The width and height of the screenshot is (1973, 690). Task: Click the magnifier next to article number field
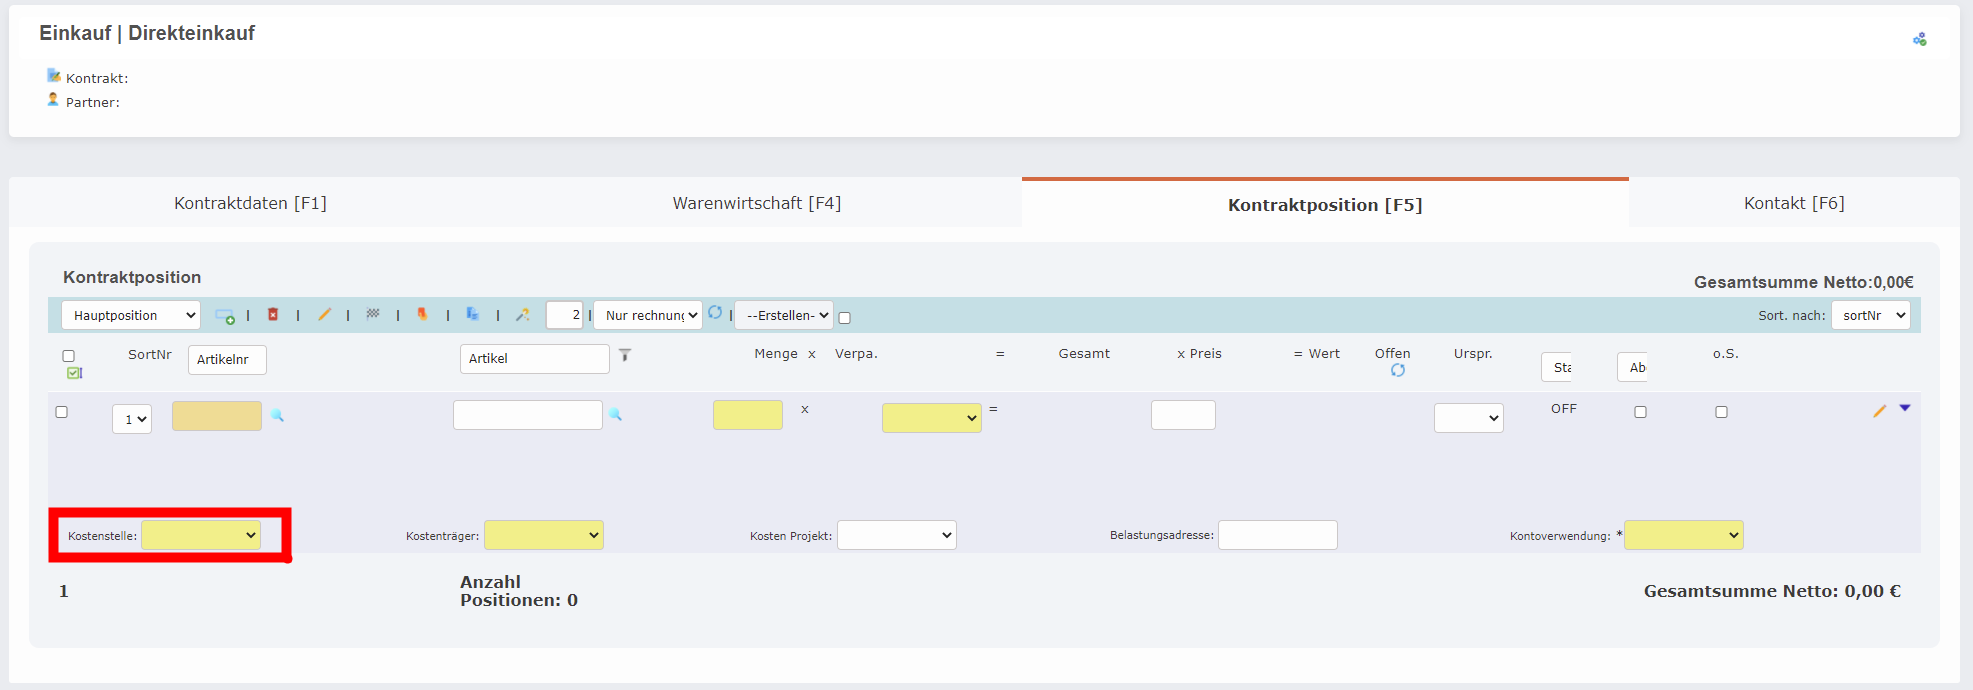278,416
